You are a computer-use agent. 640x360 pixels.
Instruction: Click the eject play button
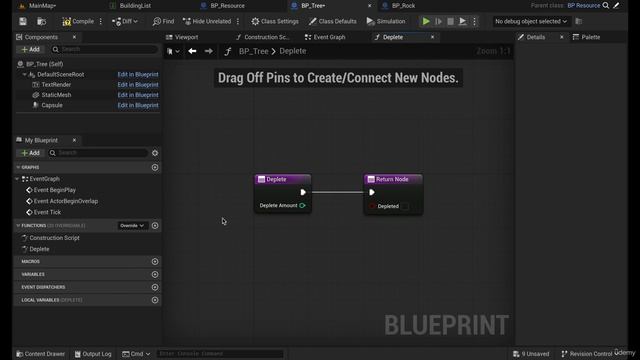[x=462, y=21]
